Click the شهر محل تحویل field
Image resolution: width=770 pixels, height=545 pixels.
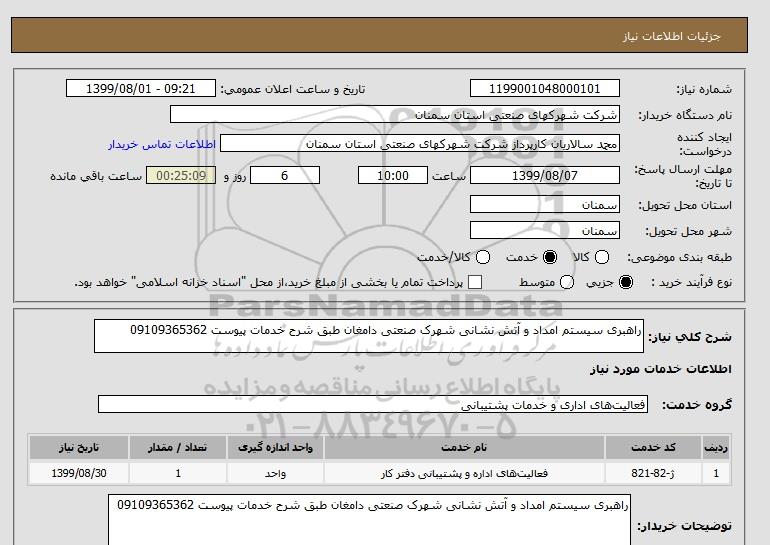545,230
